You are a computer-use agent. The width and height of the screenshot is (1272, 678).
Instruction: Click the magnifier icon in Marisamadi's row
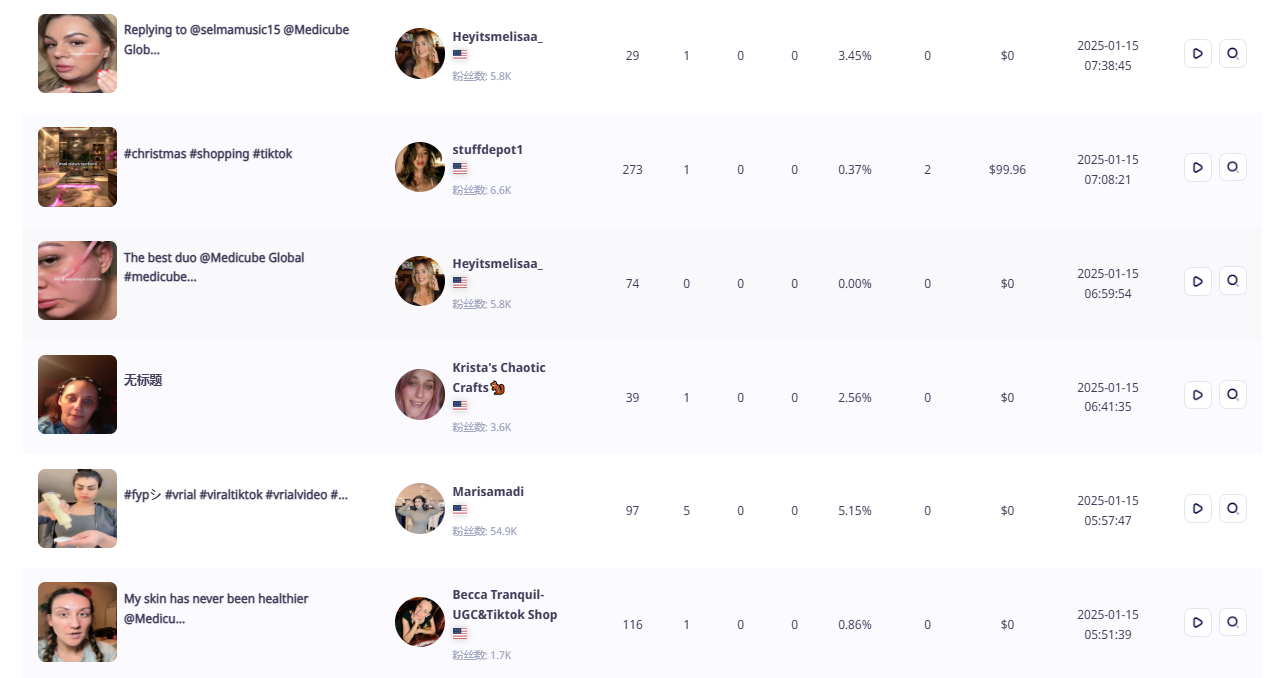(x=1233, y=508)
